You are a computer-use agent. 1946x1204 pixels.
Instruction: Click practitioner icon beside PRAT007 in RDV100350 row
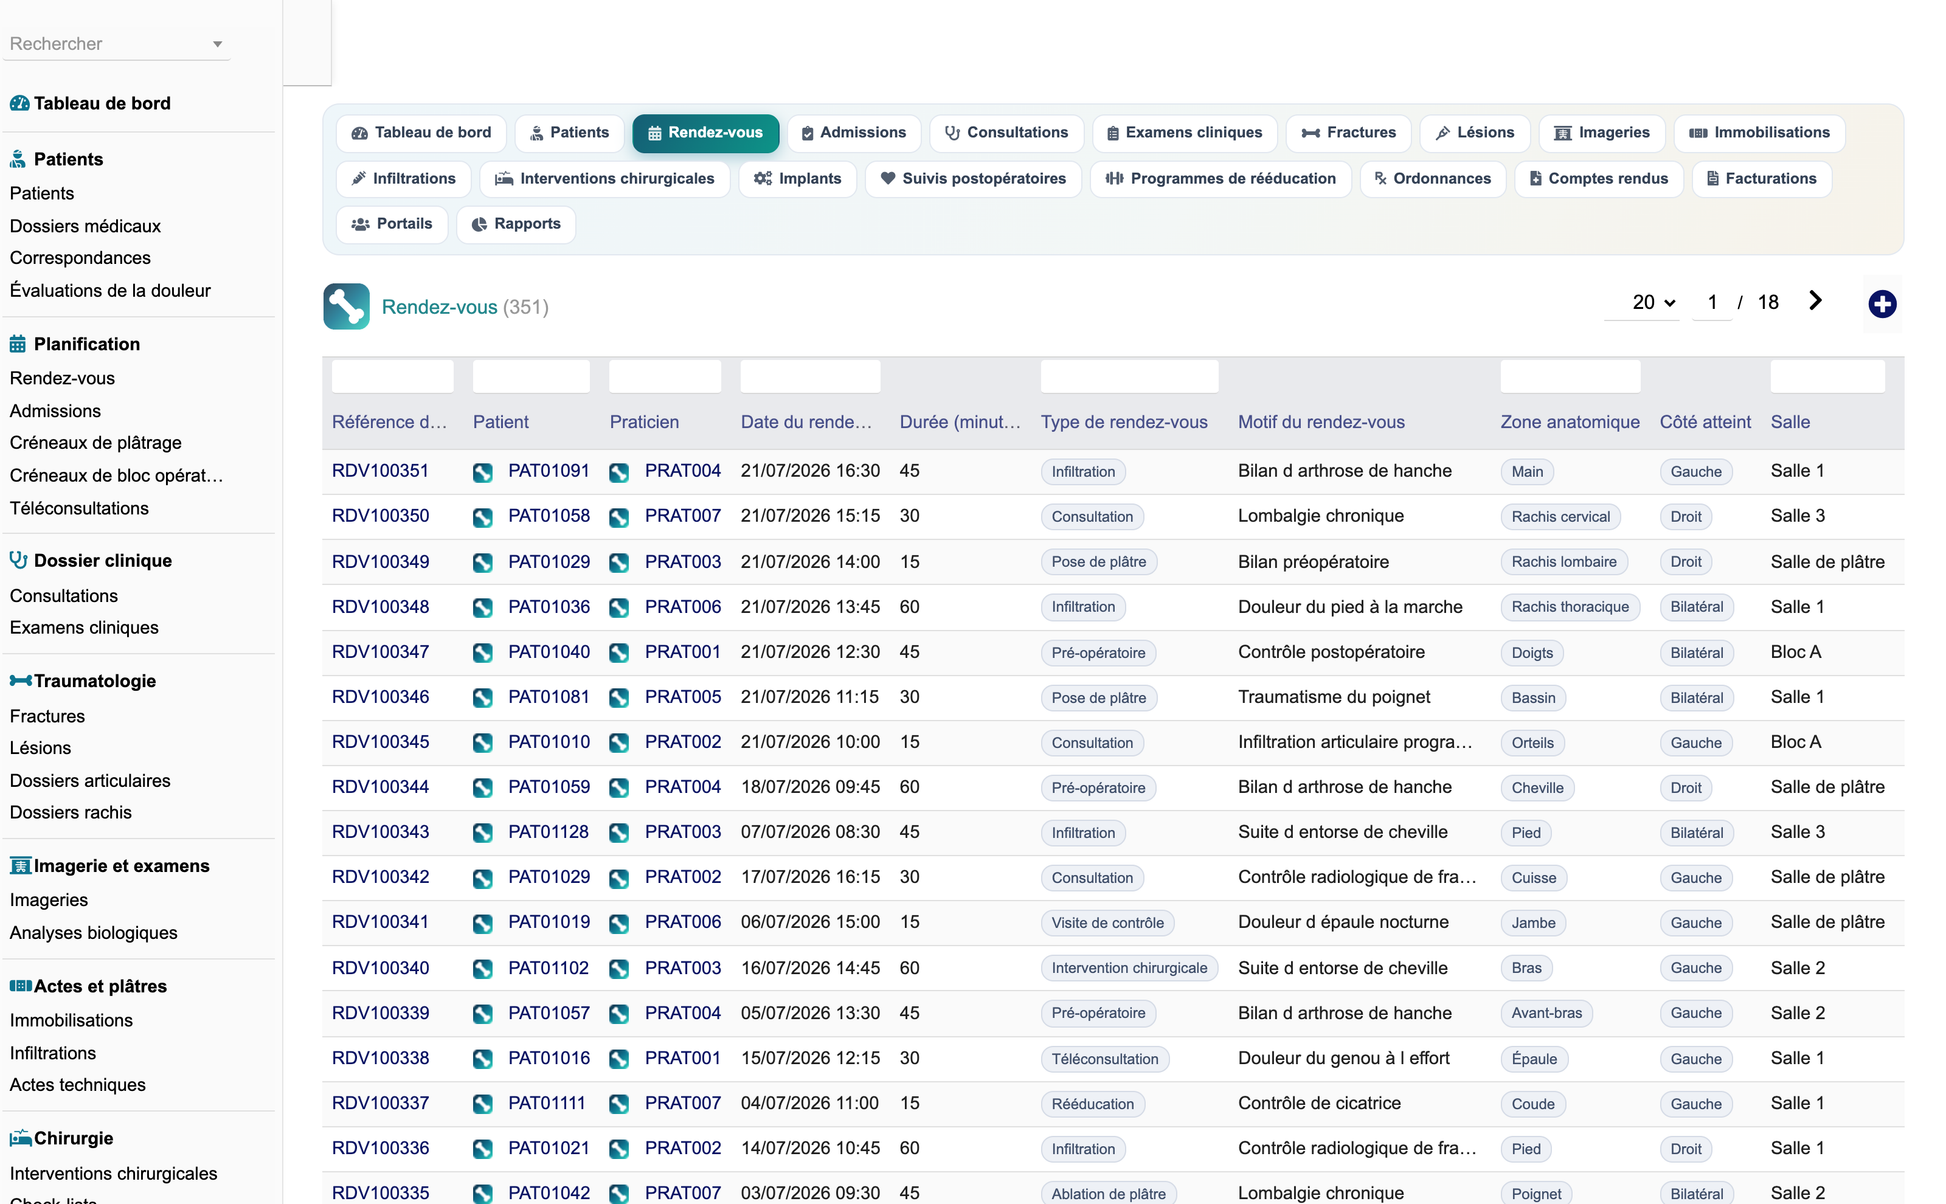pyautogui.click(x=619, y=517)
